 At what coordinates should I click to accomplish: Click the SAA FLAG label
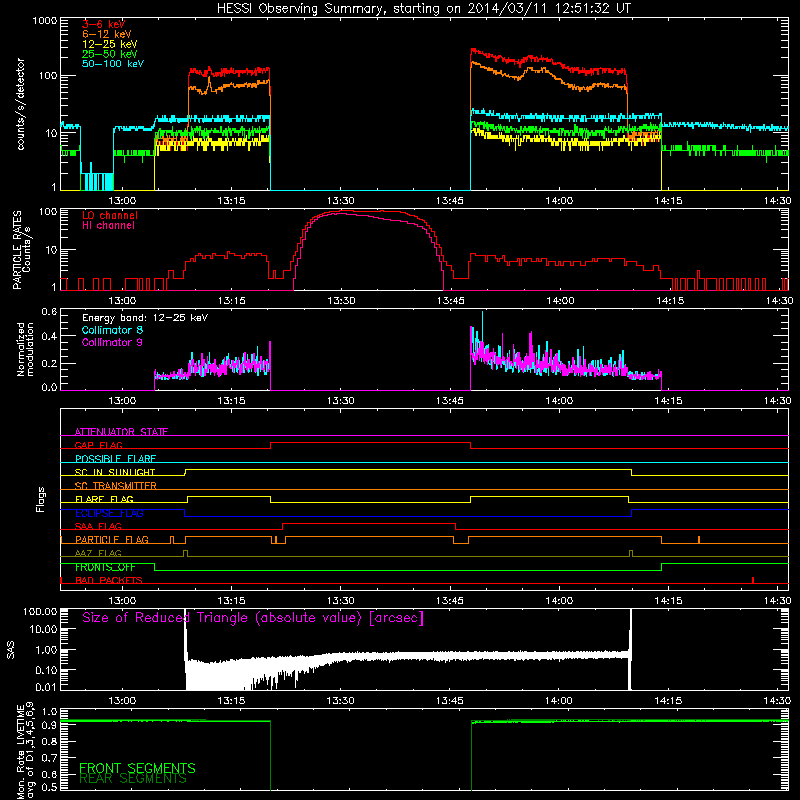click(x=98, y=526)
